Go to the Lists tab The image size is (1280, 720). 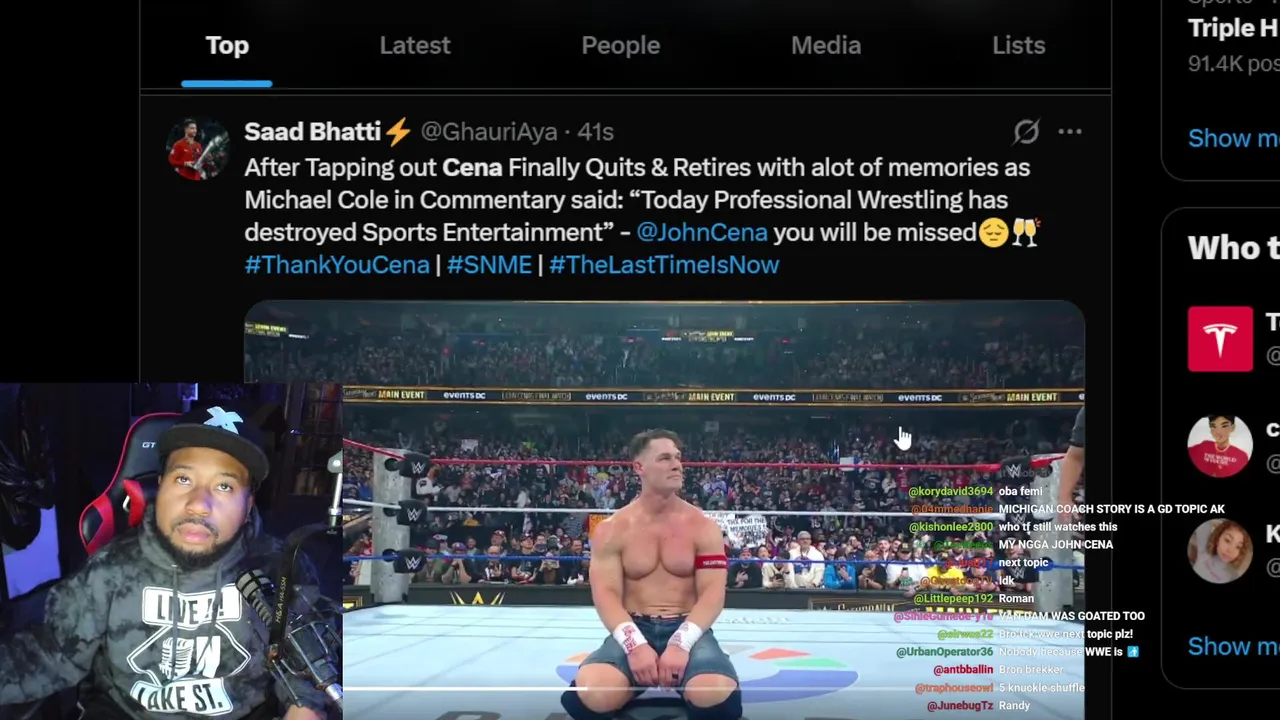tap(1018, 46)
